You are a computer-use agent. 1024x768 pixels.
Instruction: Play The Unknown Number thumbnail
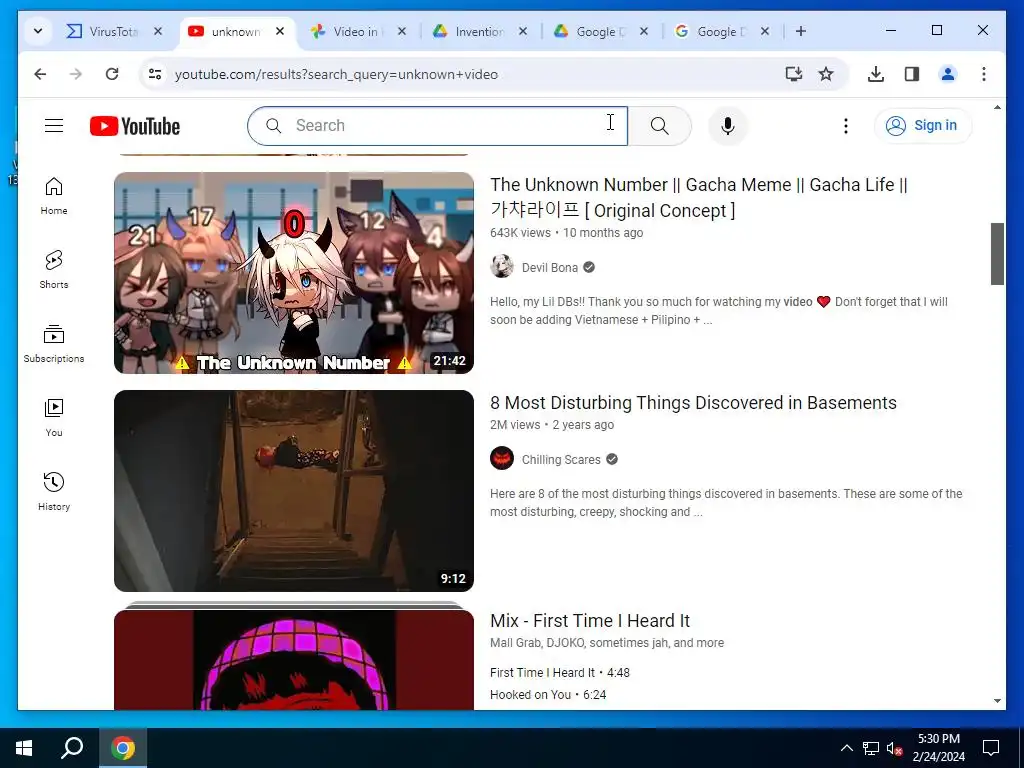(x=294, y=273)
